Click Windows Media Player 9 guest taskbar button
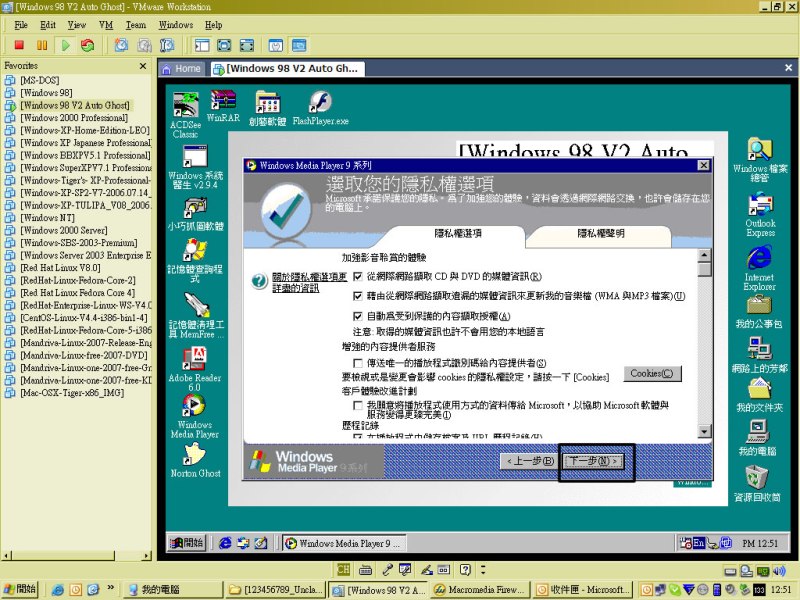Image resolution: width=800 pixels, height=600 pixels. pyautogui.click(x=344, y=543)
